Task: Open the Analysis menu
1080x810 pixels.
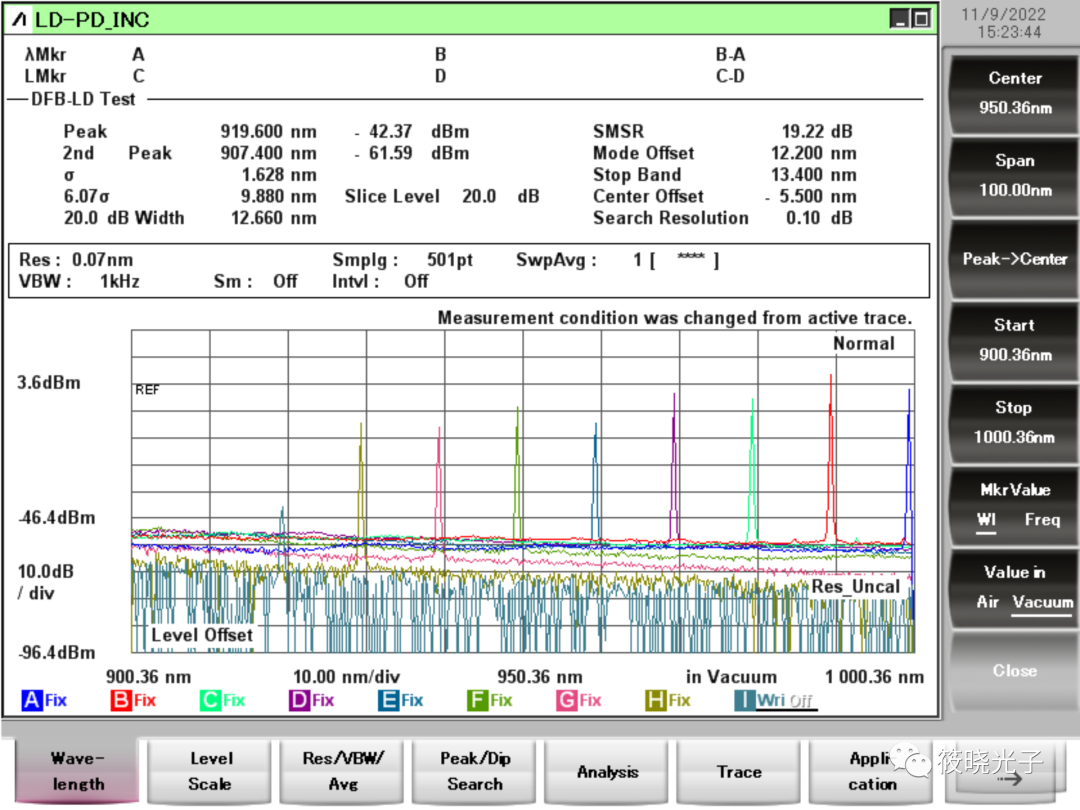Action: click(607, 771)
